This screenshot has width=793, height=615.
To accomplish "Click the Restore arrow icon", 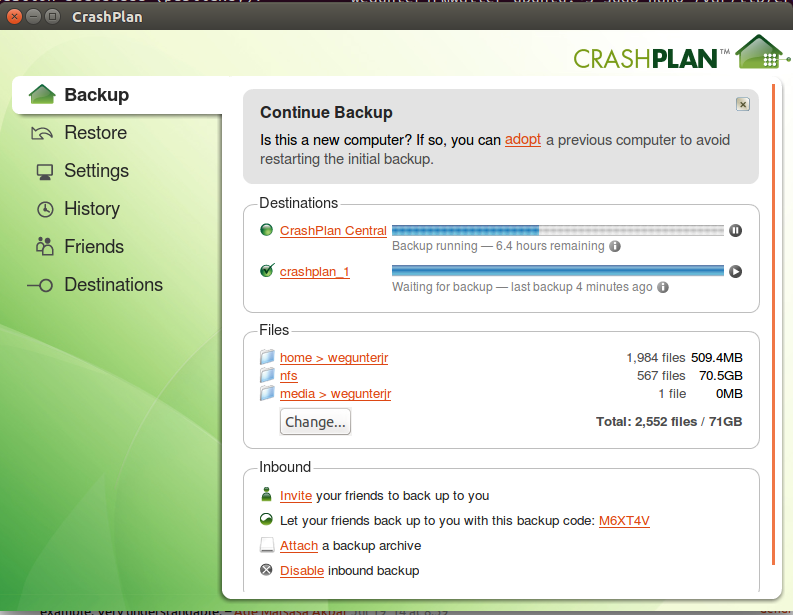I will [42, 133].
